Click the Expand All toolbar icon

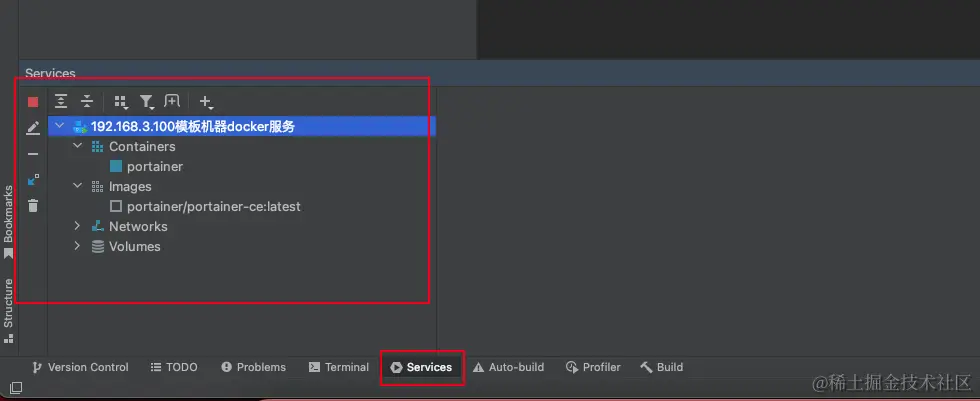point(61,101)
